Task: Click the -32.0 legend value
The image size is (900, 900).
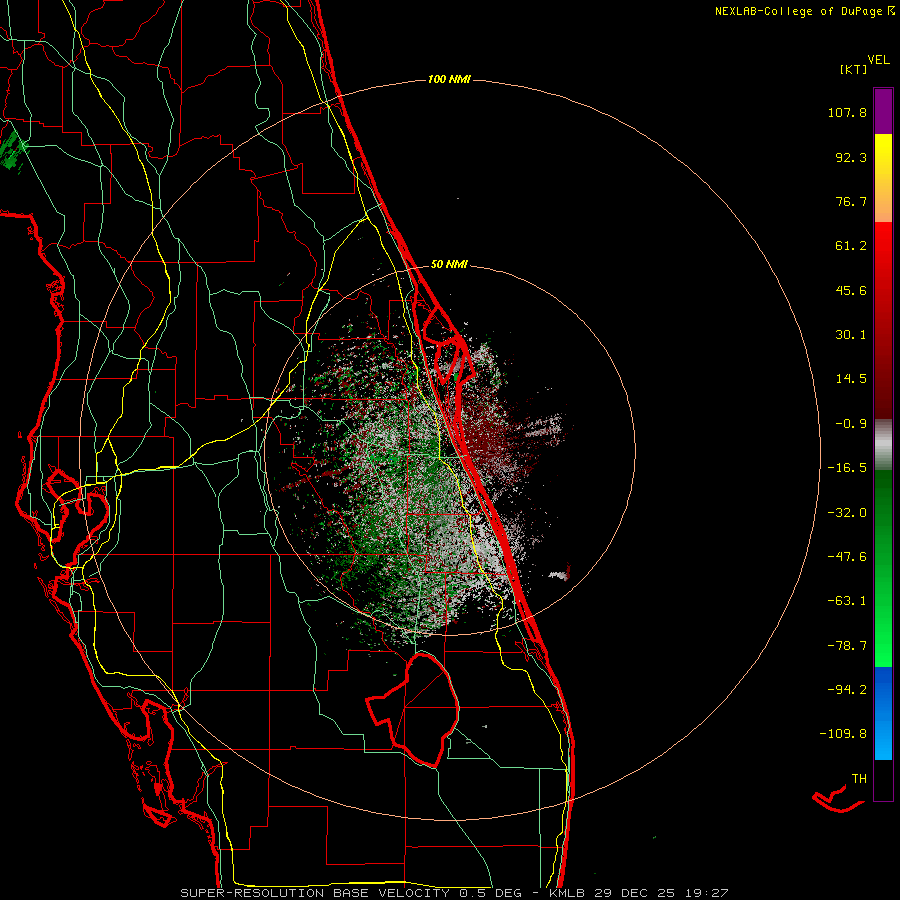Action: 847,513
